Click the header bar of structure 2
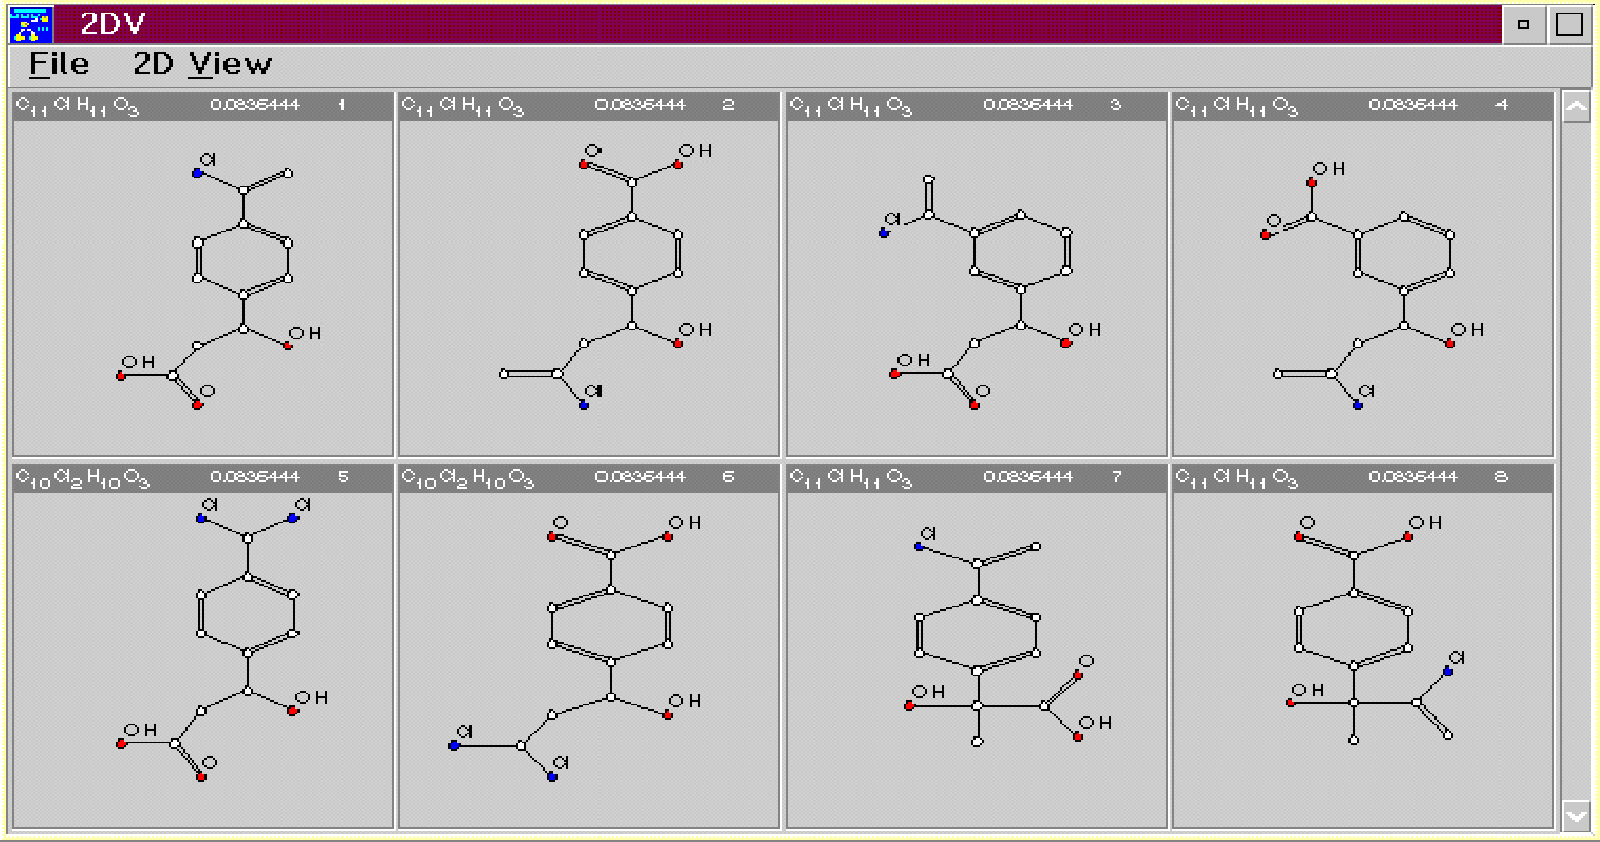 (x=589, y=106)
